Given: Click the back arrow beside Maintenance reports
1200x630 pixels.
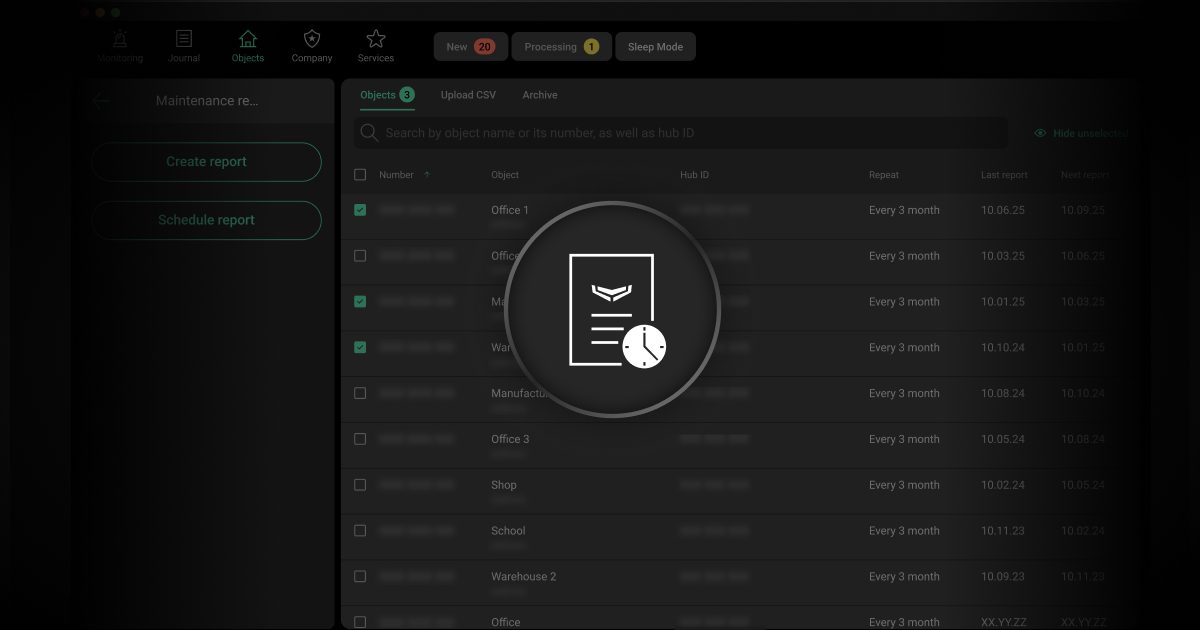Looking at the screenshot, I should [101, 101].
